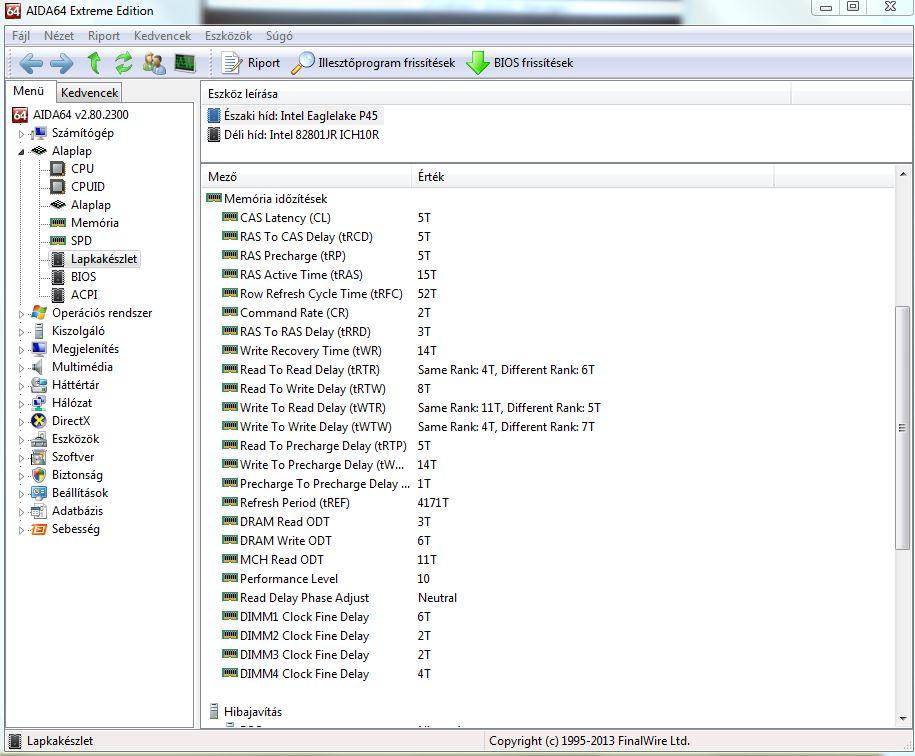Open Illesztőprogram frissítések driver updates

pyautogui.click(x=373, y=63)
